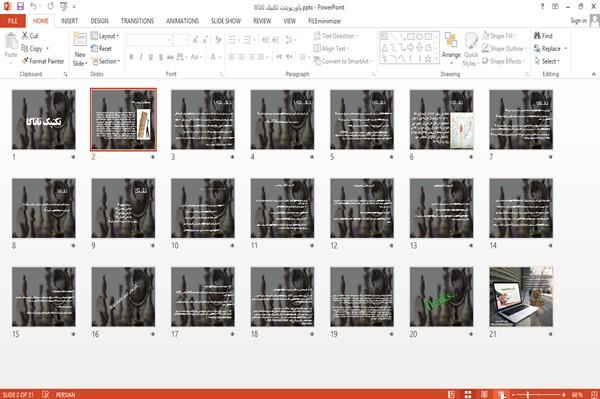The image size is (600, 399).
Task: Click the Undo arrow icon
Action: tap(33, 6)
